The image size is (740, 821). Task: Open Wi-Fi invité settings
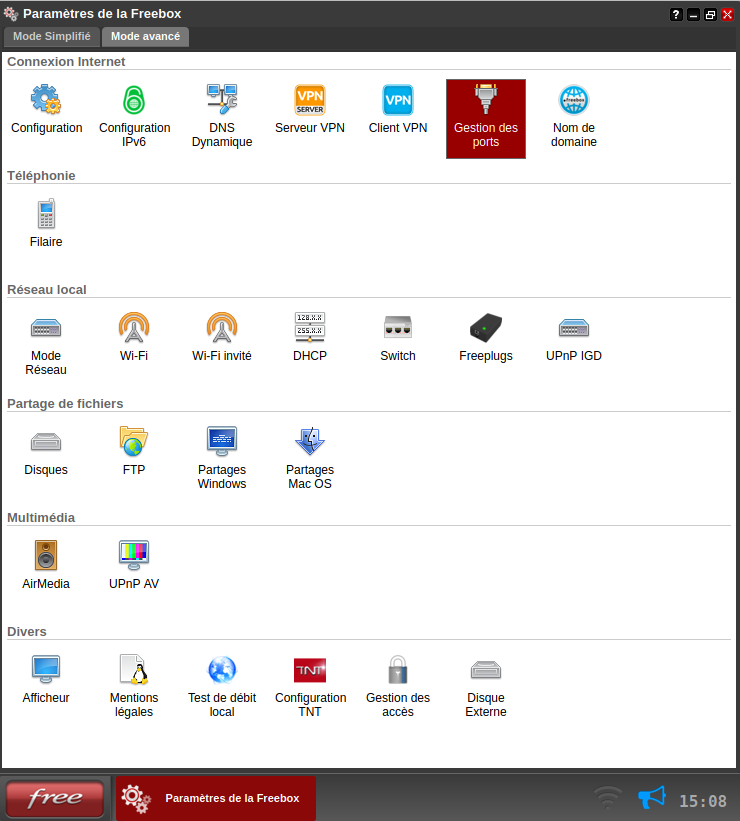[x=222, y=338]
